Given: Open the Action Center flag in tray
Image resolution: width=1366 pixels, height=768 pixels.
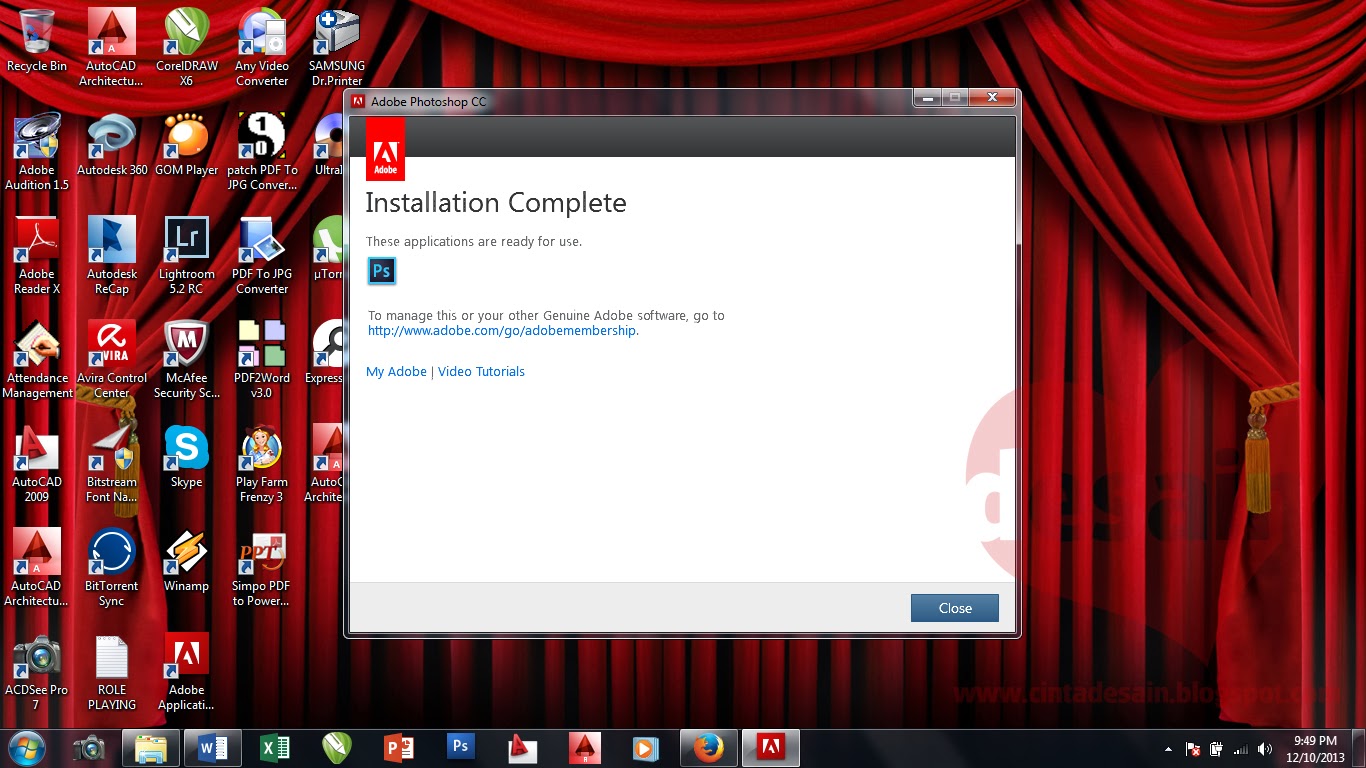Looking at the screenshot, I should 1193,749.
